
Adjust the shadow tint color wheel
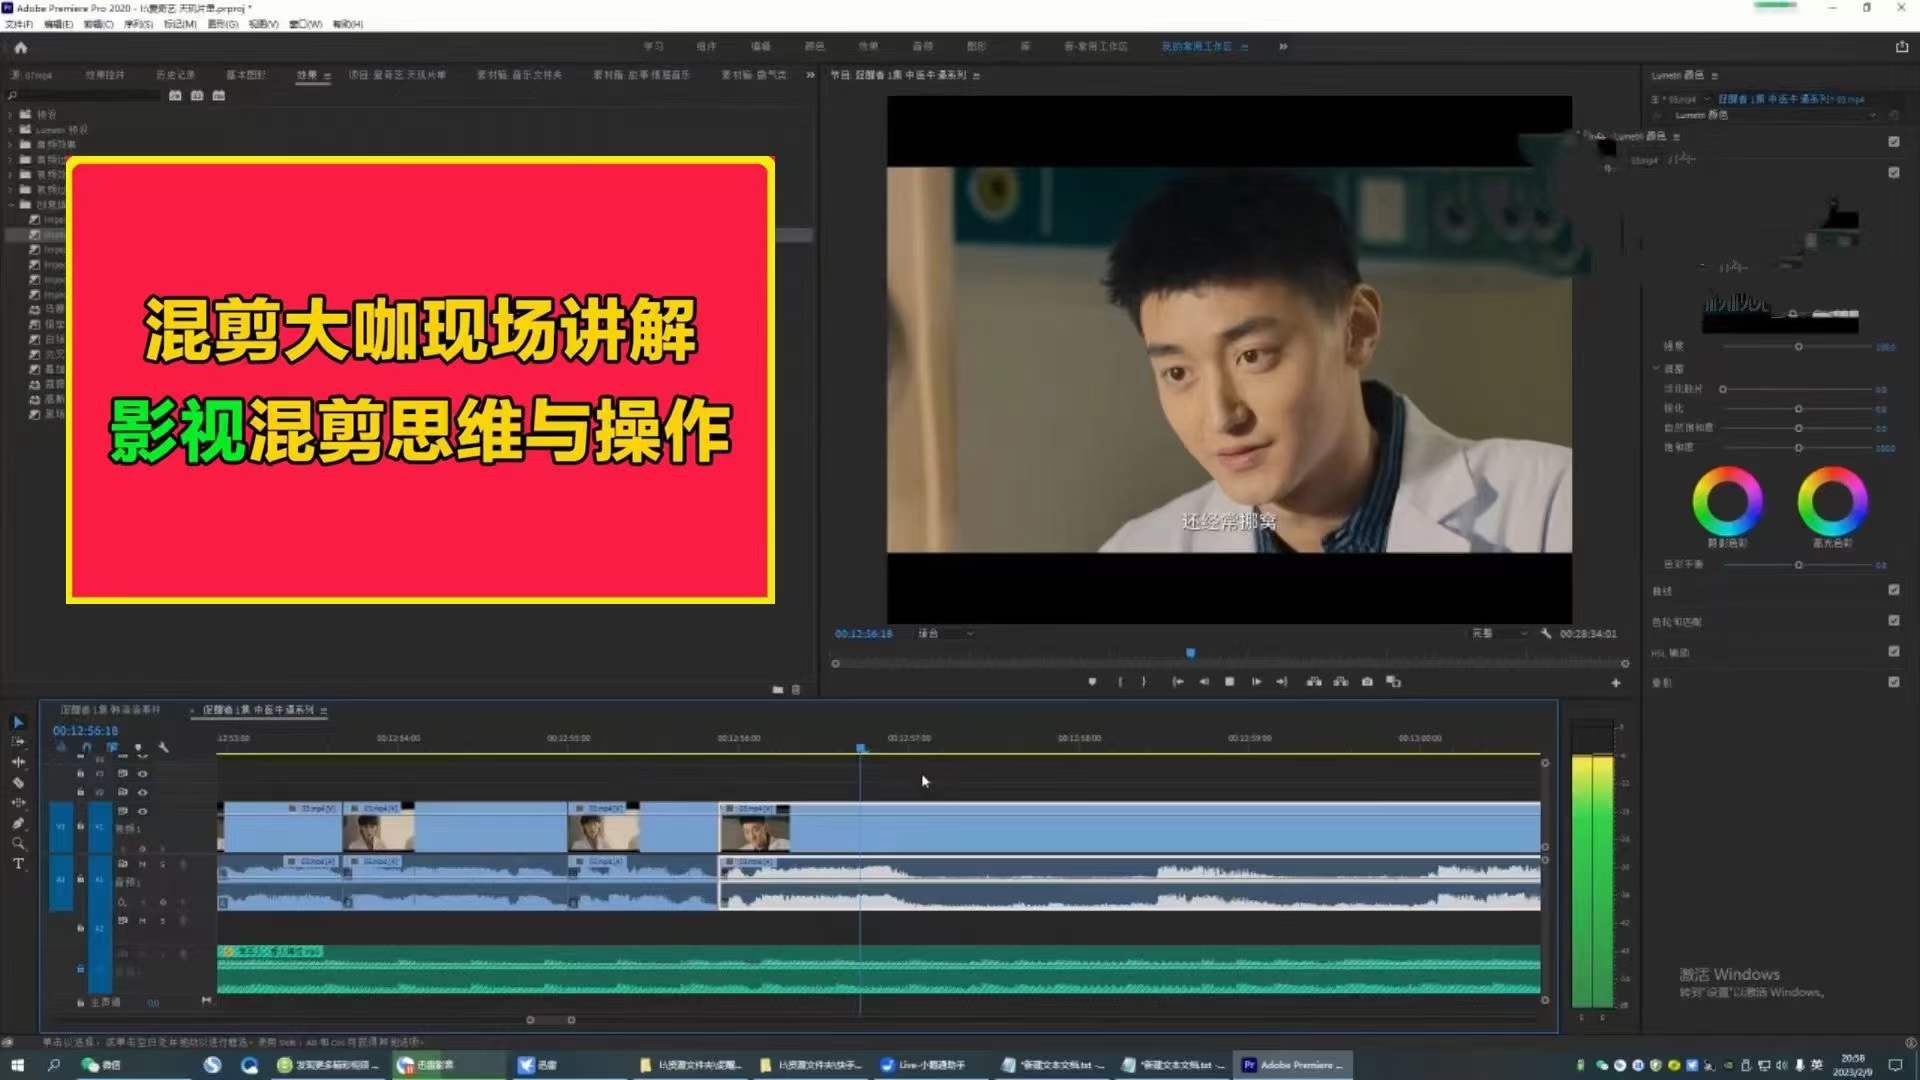click(1727, 501)
